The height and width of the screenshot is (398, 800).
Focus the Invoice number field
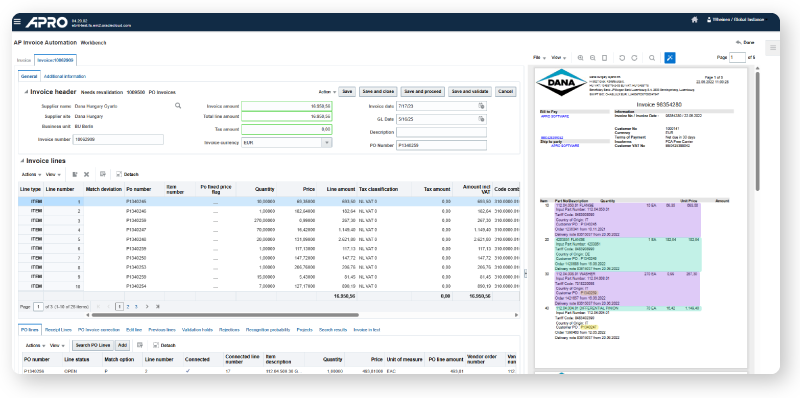coord(119,139)
